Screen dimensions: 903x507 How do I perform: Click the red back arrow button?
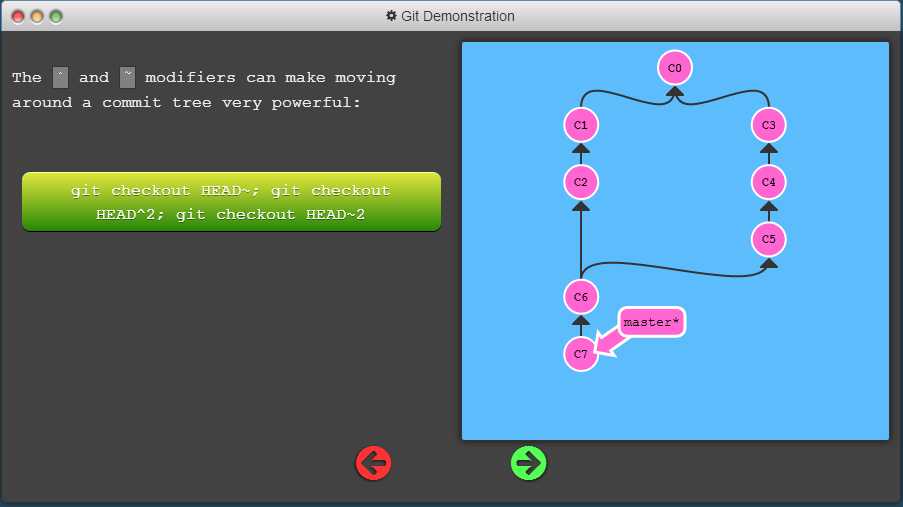[373, 463]
